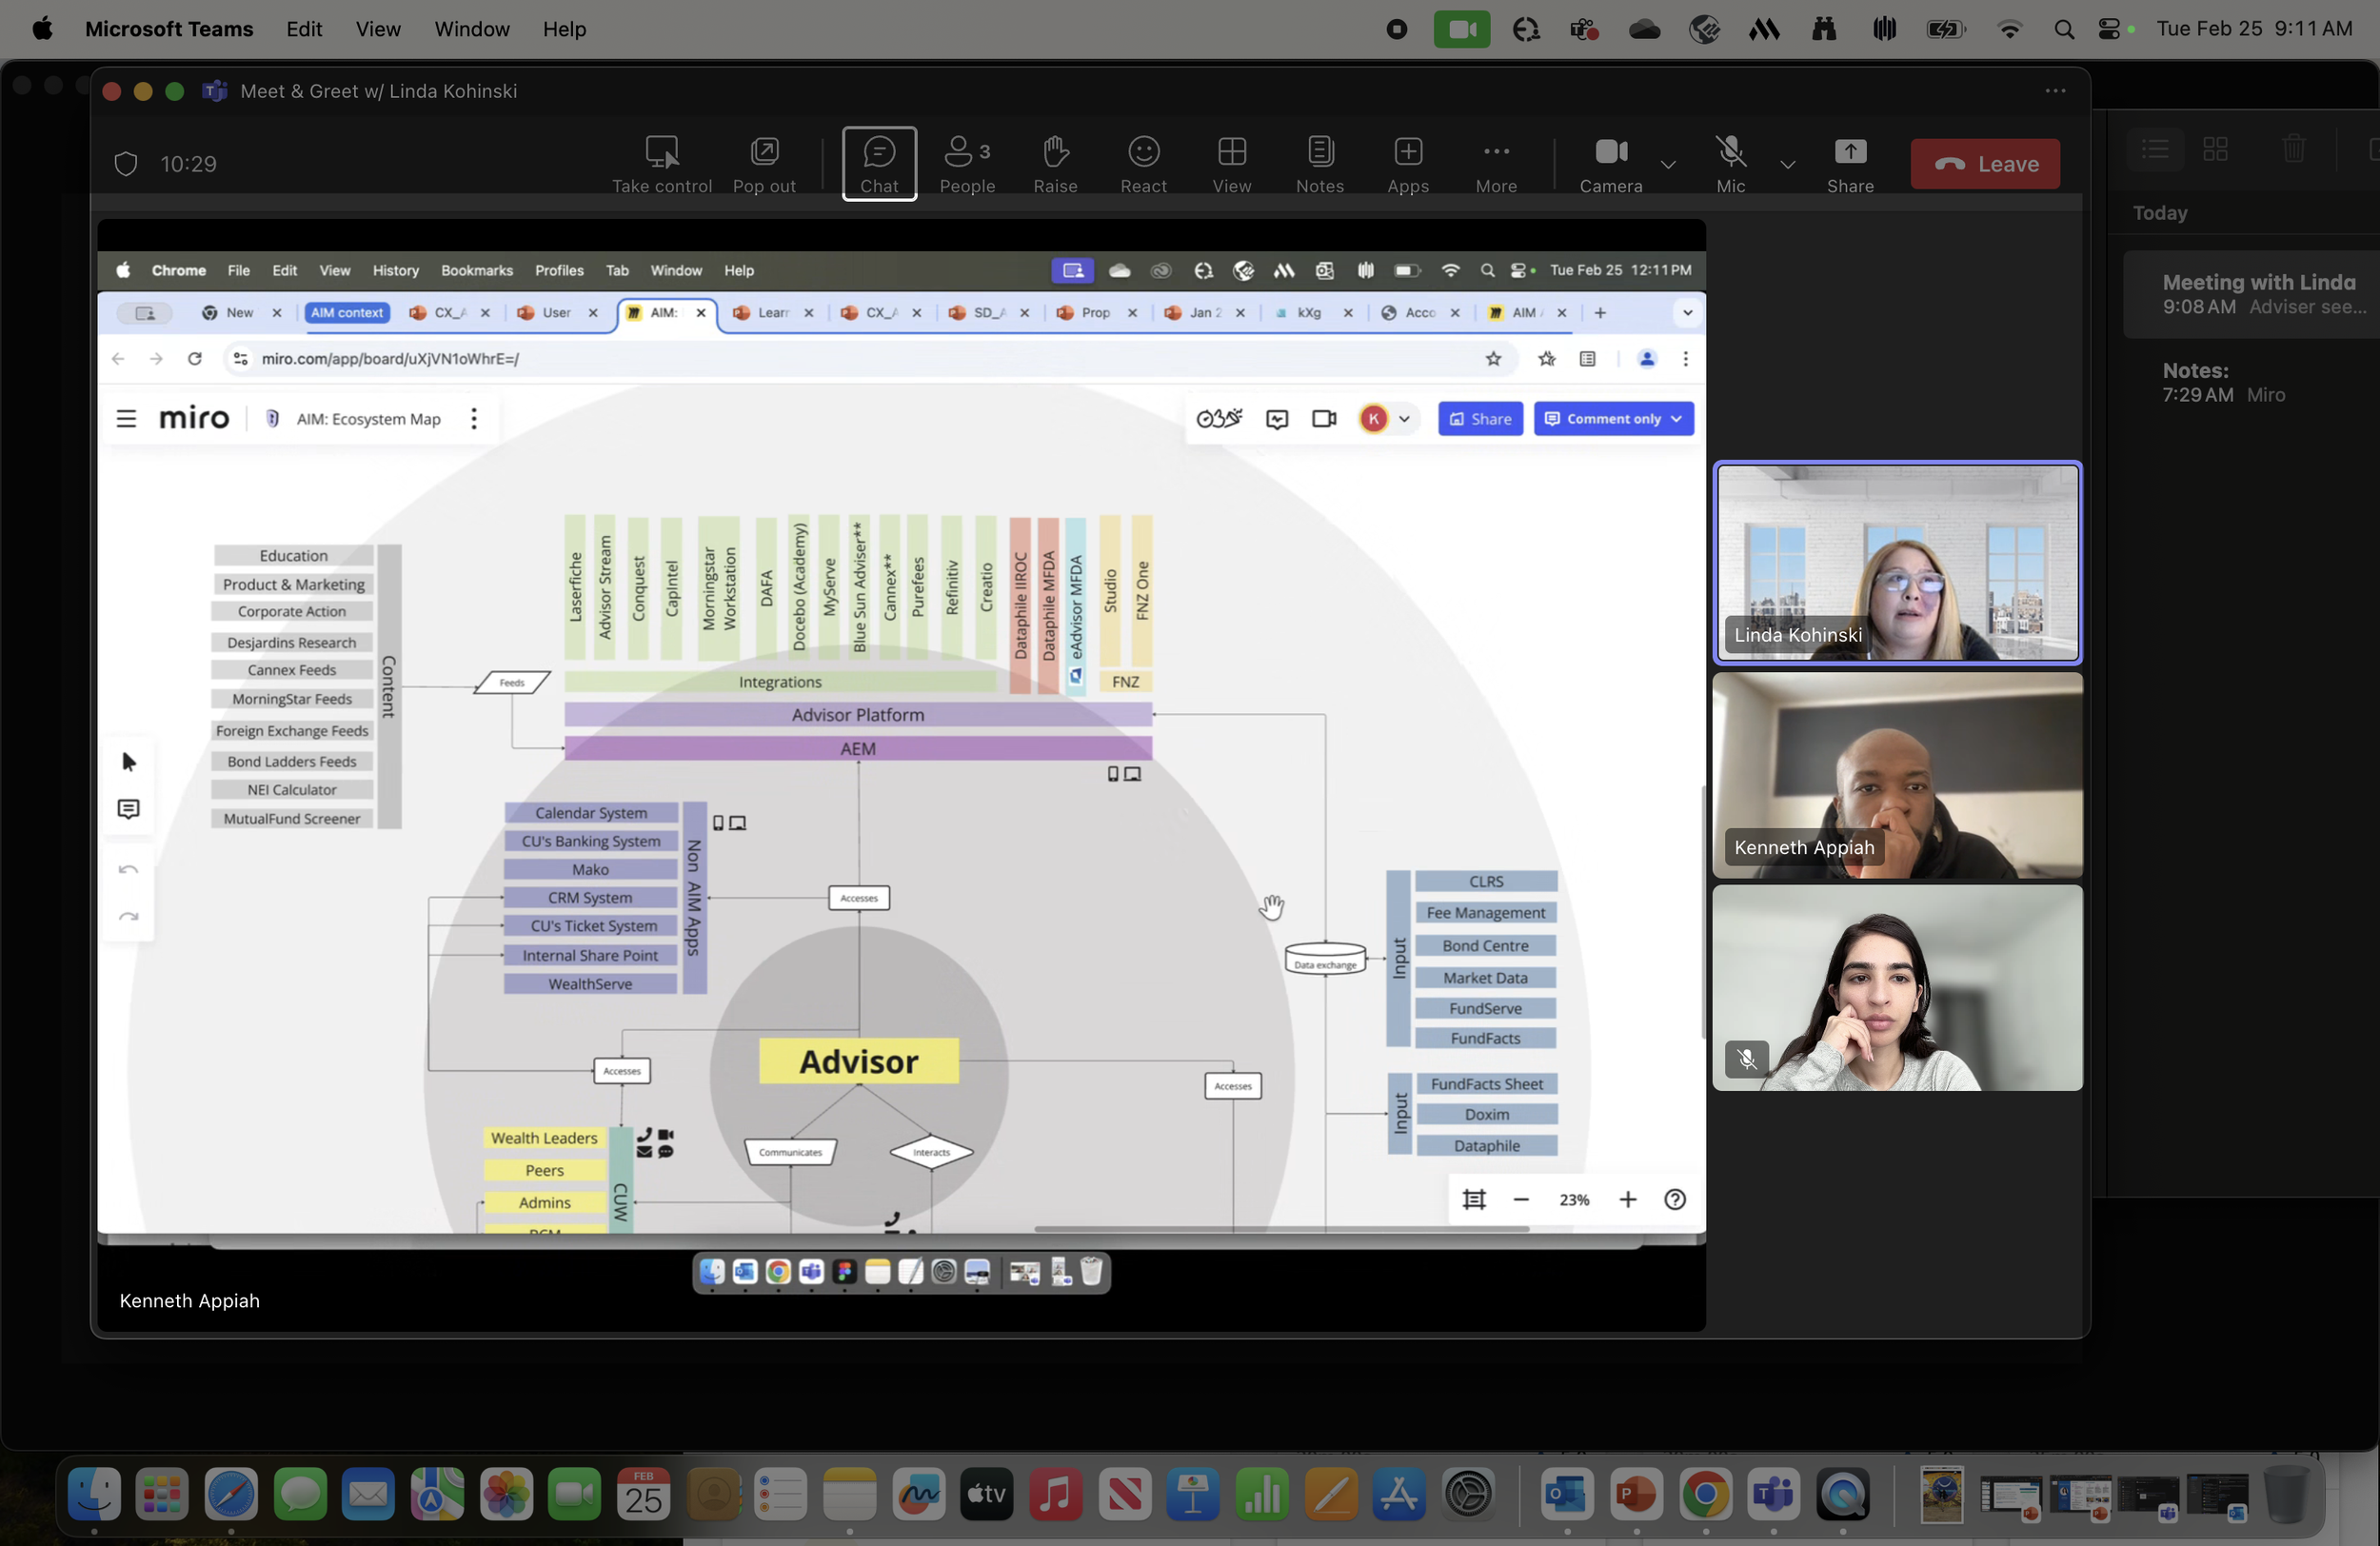The height and width of the screenshot is (1546, 2380).
Task: Click the Miro redo arrow
Action: [129, 917]
